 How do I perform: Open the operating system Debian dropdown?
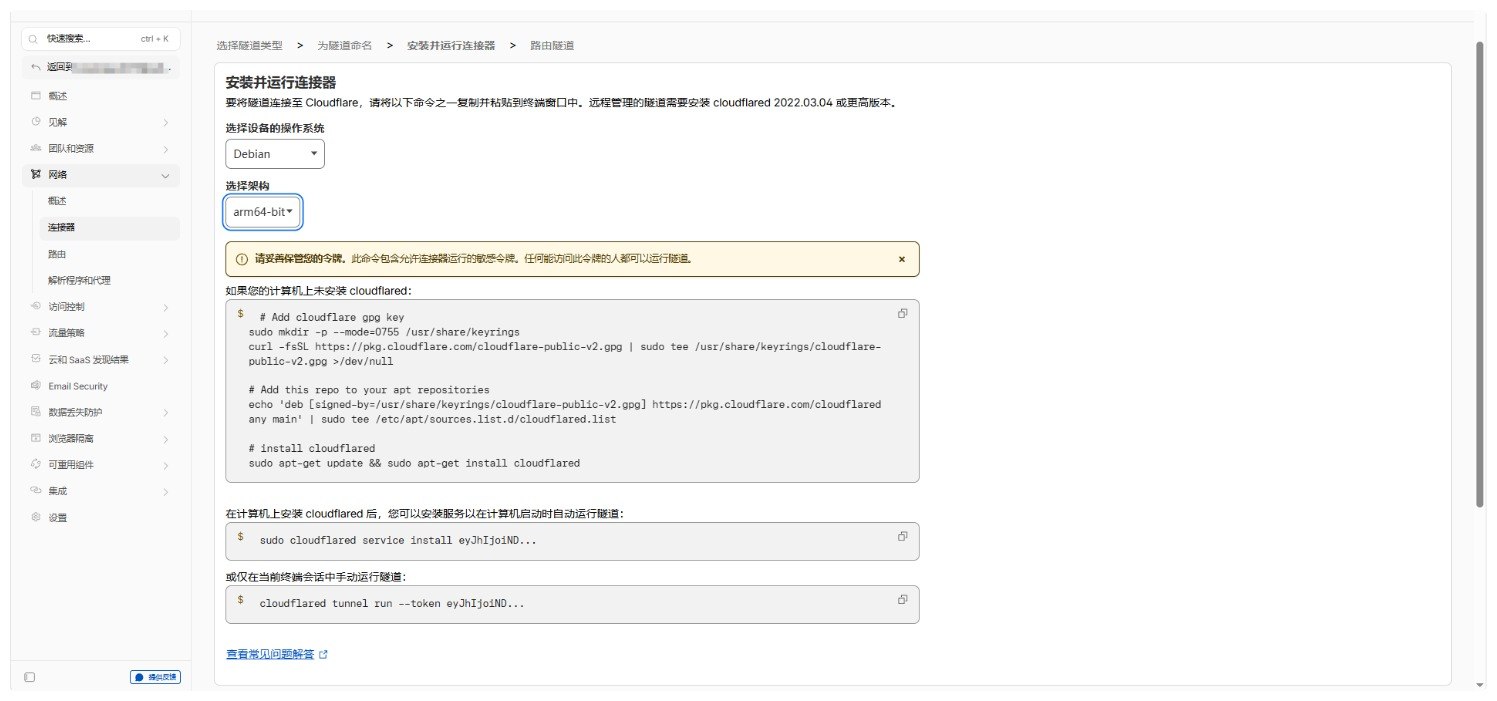click(x=275, y=154)
